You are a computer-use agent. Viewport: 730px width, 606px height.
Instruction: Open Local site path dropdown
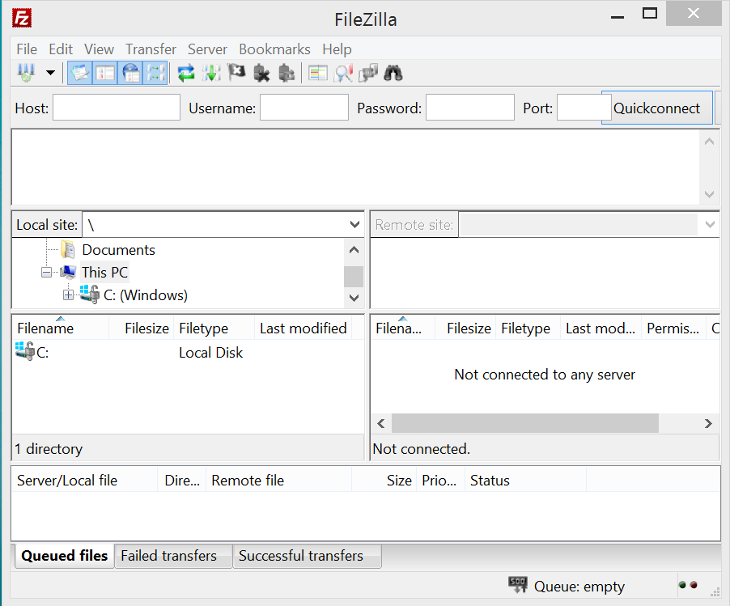point(354,225)
